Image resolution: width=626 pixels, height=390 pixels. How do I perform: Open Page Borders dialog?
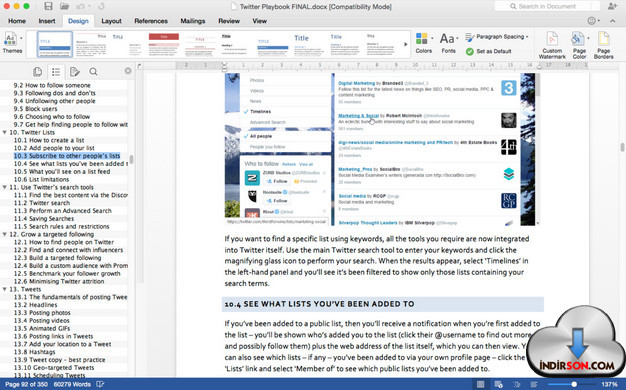(x=603, y=45)
